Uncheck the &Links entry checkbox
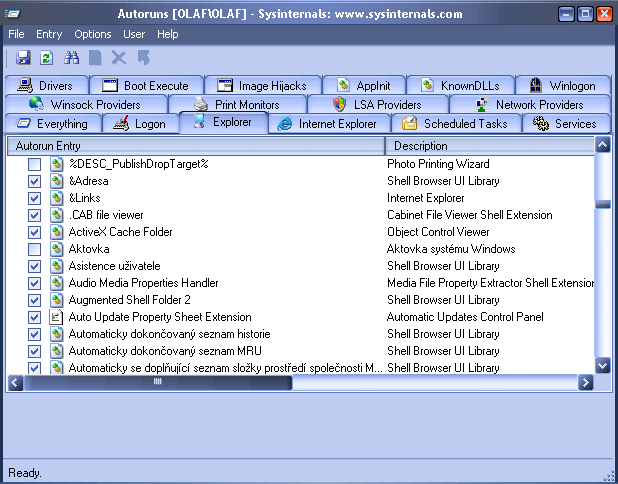 34,198
